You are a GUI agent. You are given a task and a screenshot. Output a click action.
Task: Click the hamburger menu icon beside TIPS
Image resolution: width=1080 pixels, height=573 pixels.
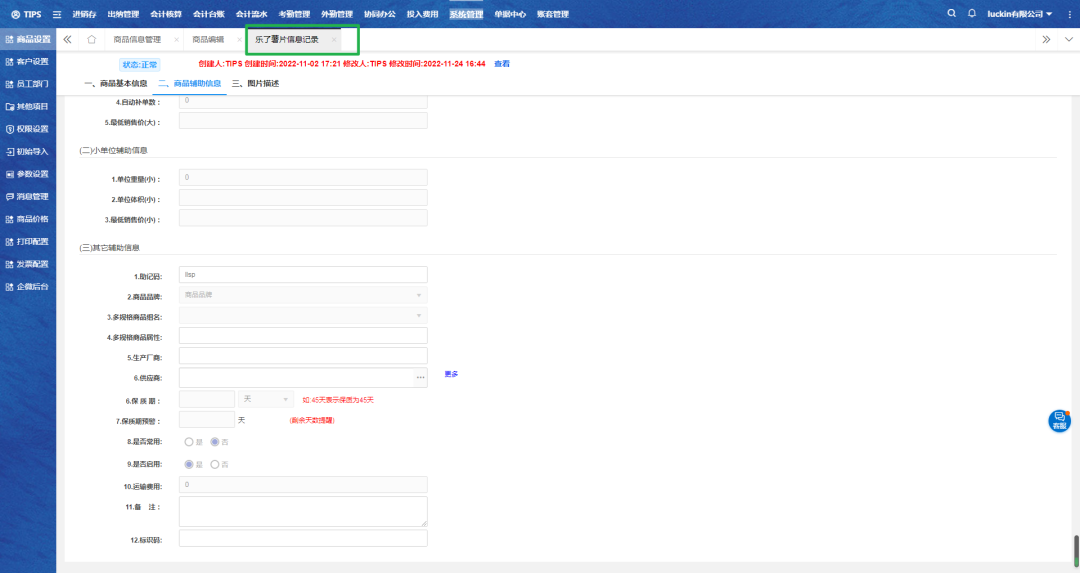tap(56, 14)
